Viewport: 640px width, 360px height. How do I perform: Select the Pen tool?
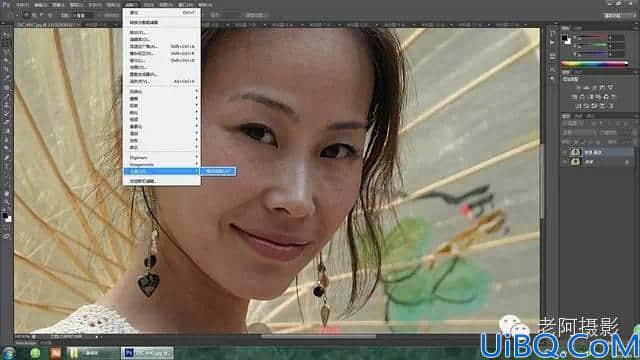[6, 158]
